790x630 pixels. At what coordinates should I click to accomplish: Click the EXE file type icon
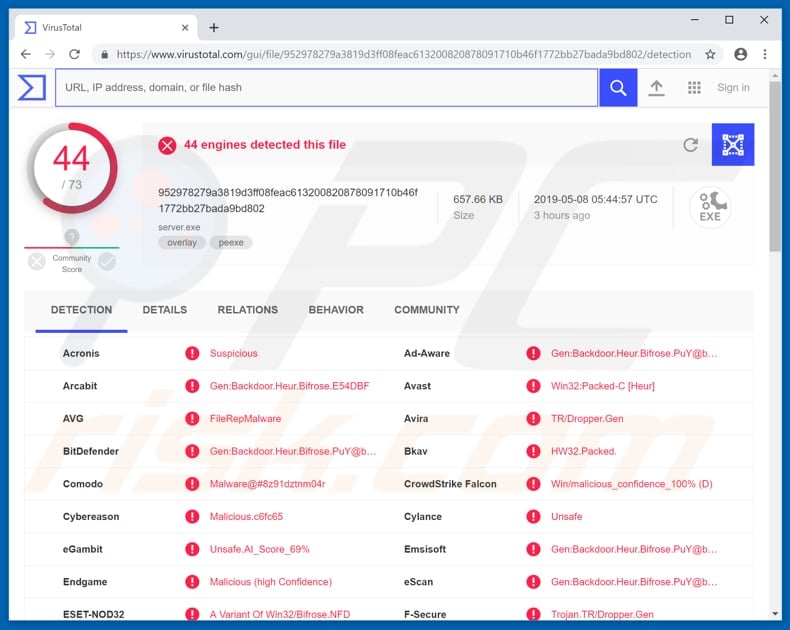click(x=710, y=207)
